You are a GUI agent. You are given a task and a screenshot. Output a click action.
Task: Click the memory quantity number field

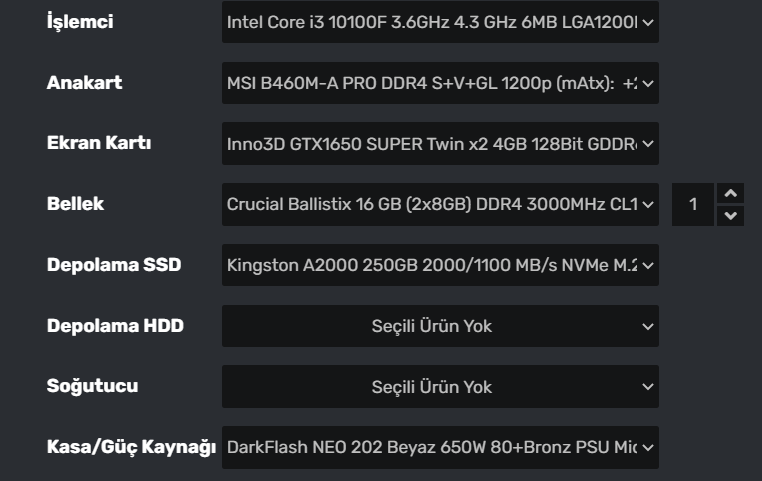tap(693, 205)
